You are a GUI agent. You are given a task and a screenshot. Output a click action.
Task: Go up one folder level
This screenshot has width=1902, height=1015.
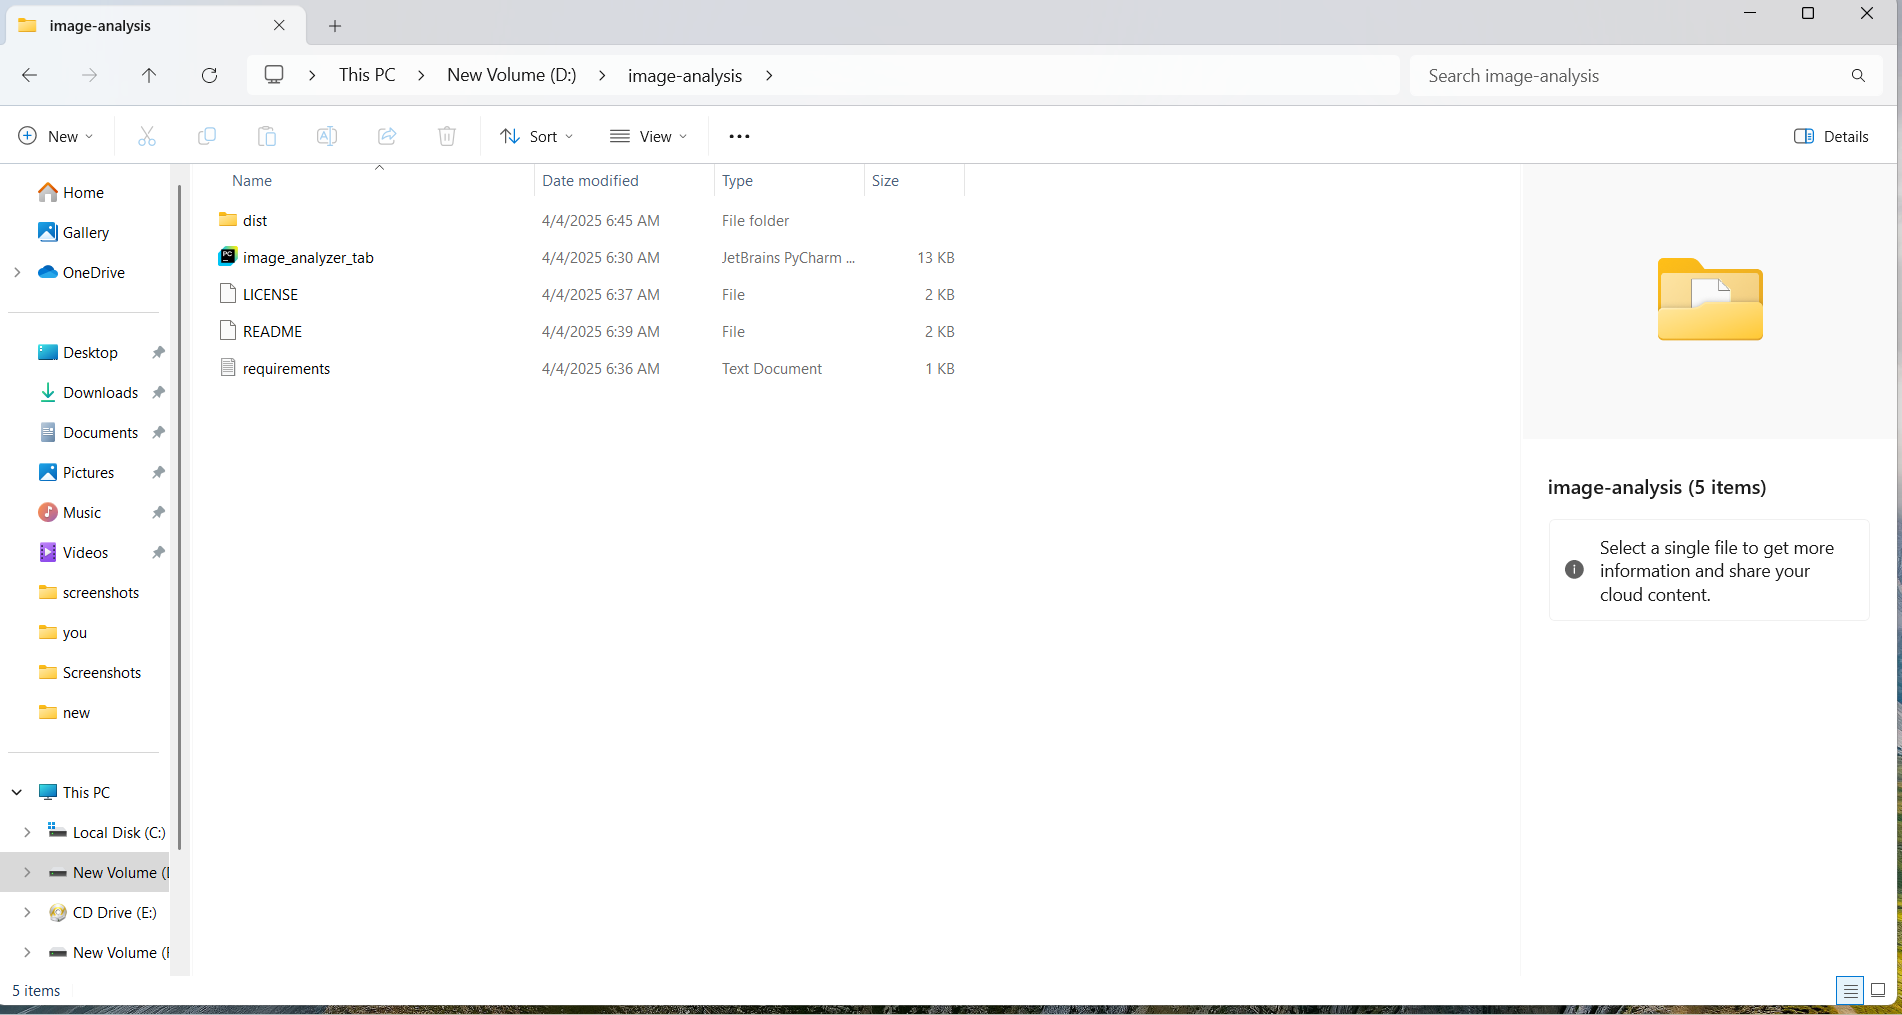tap(149, 75)
